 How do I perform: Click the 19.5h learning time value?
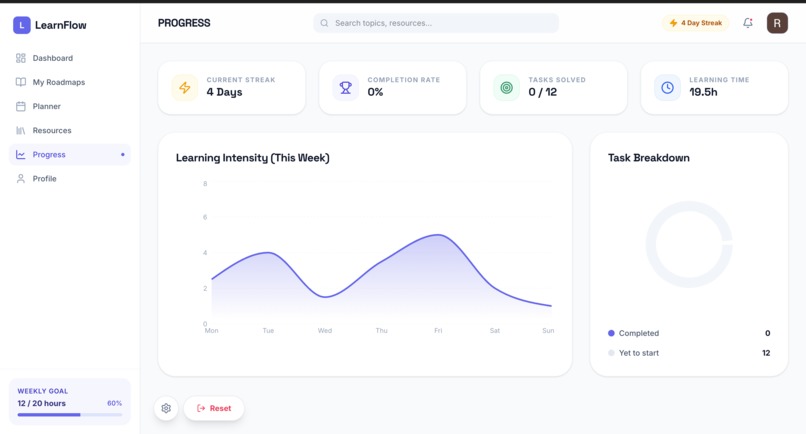[x=703, y=92]
